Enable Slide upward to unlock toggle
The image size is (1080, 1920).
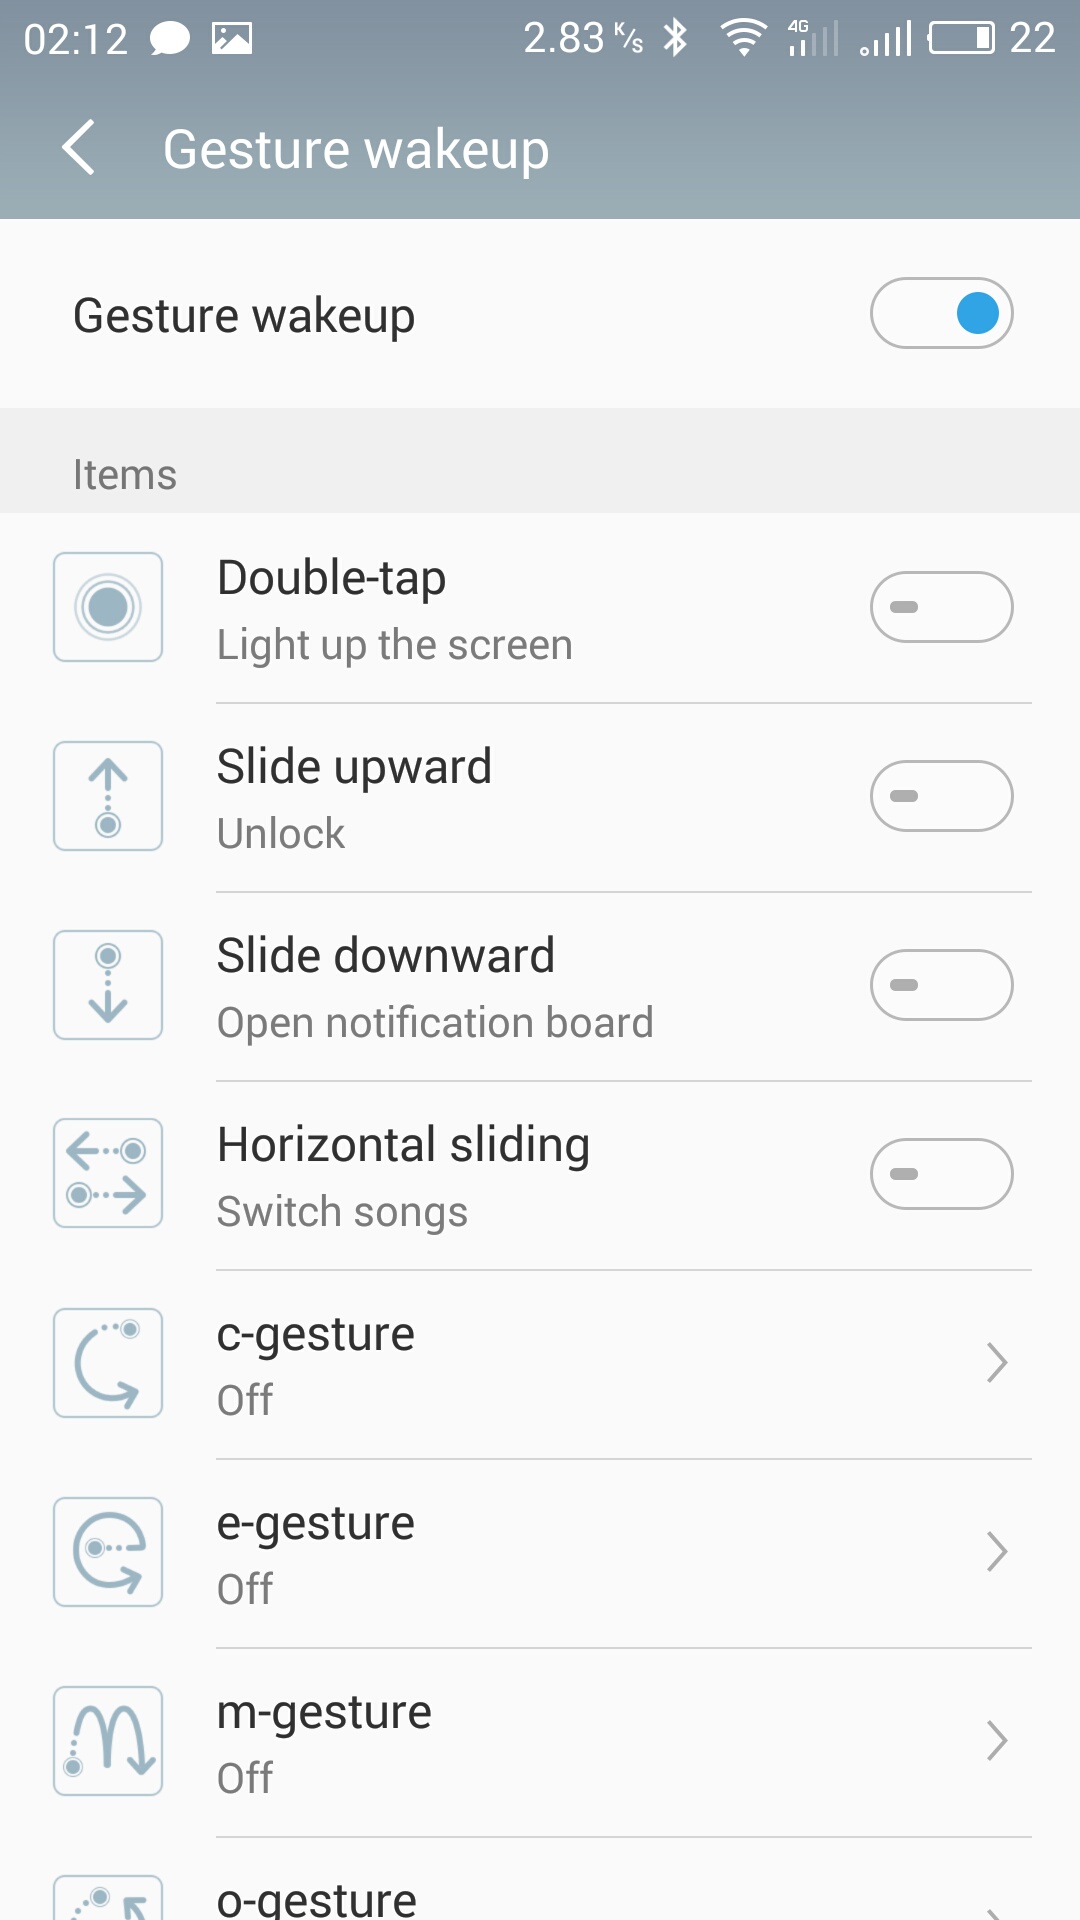click(941, 796)
